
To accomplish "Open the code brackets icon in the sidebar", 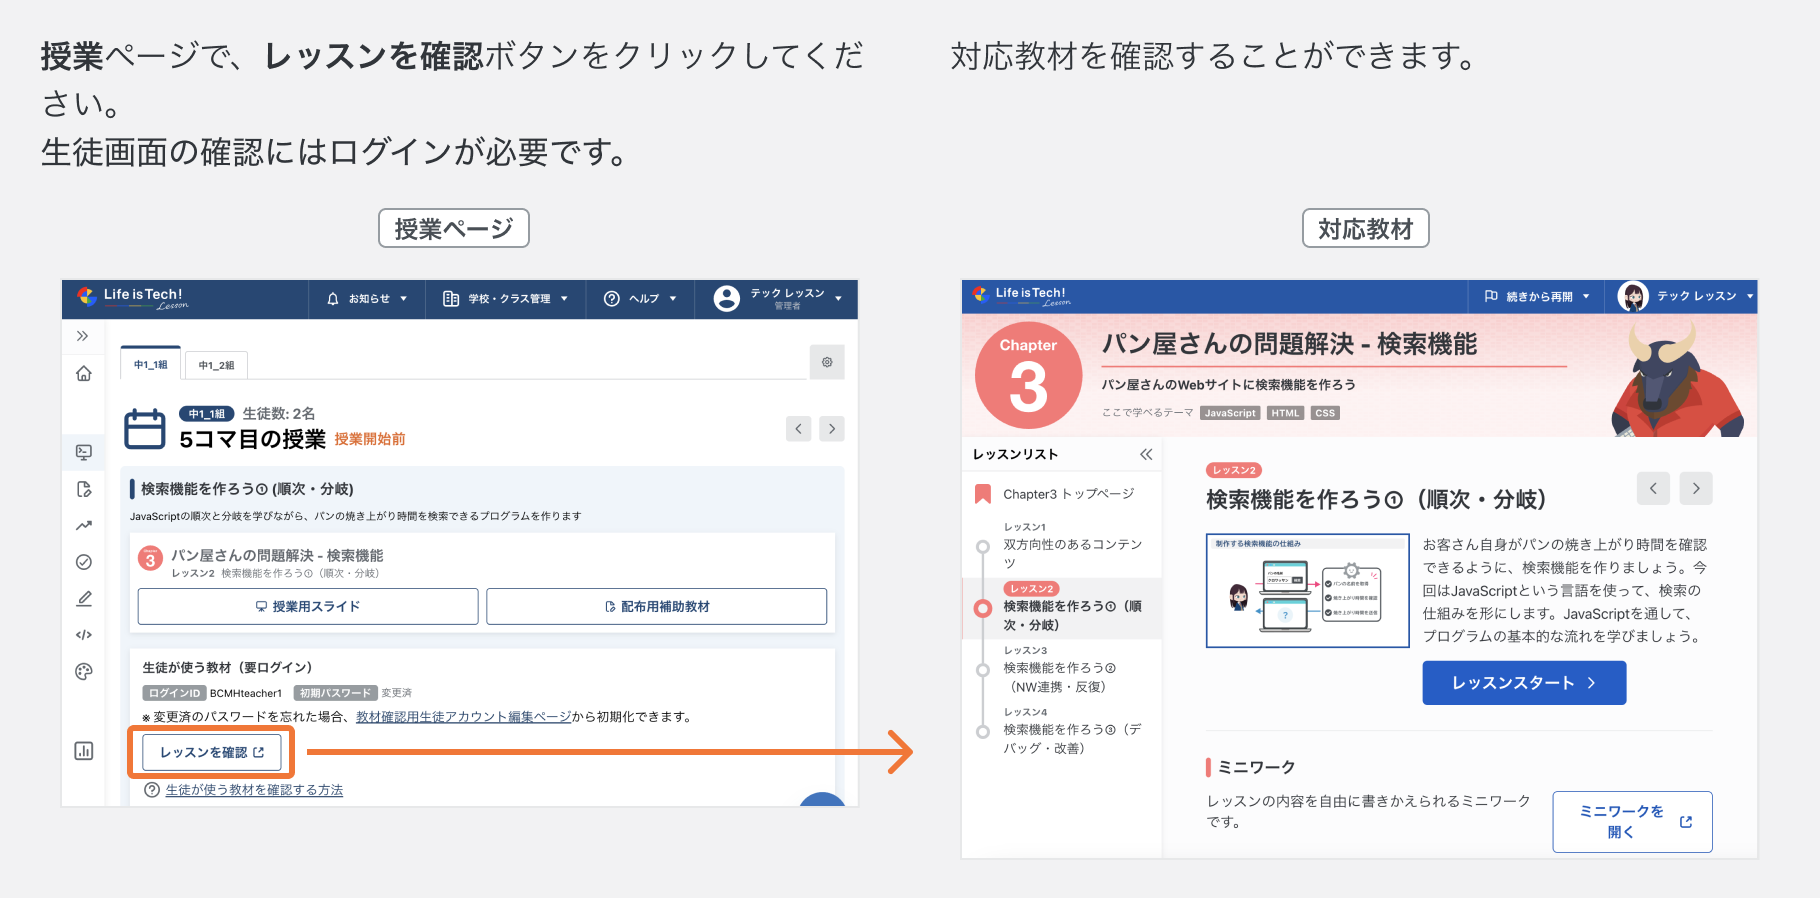I will (84, 635).
